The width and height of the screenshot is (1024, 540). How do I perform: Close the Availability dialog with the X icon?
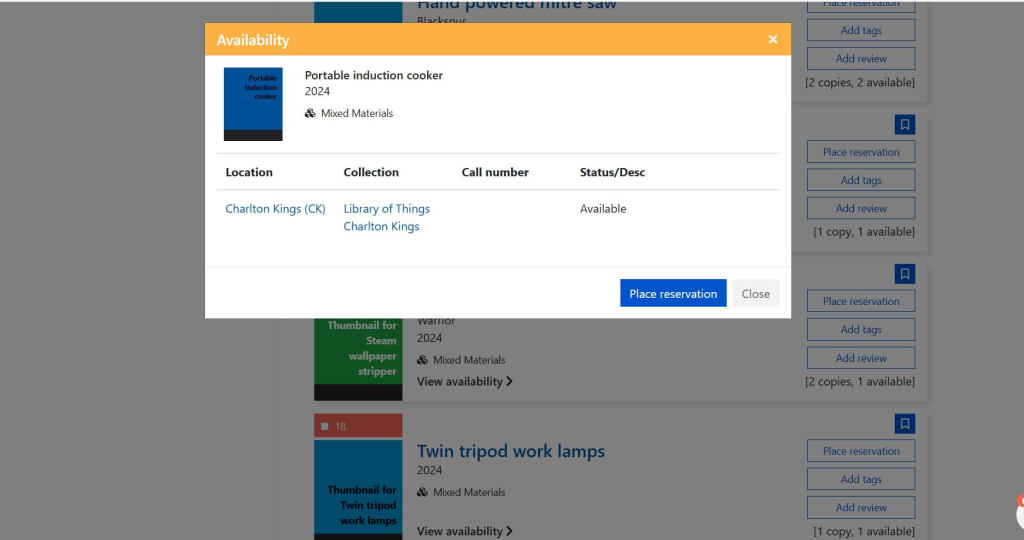tap(772, 40)
